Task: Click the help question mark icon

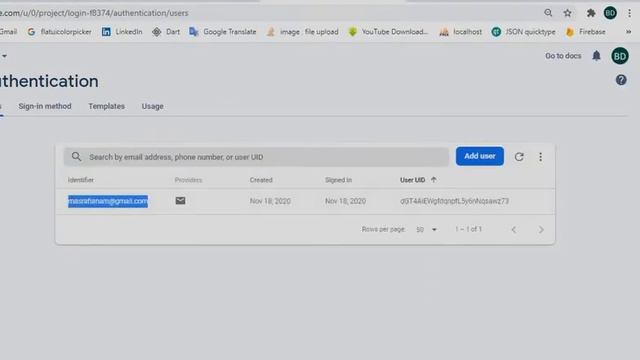Action: tap(621, 80)
